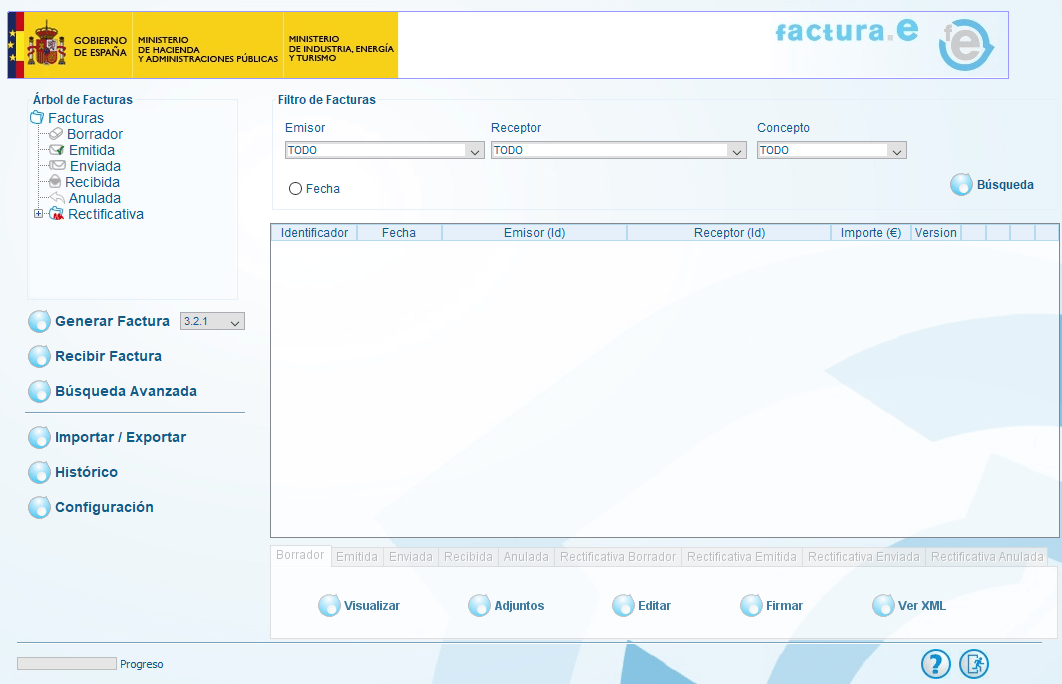
Task: Expand the Rectificativa tree node
Action: click(39, 213)
